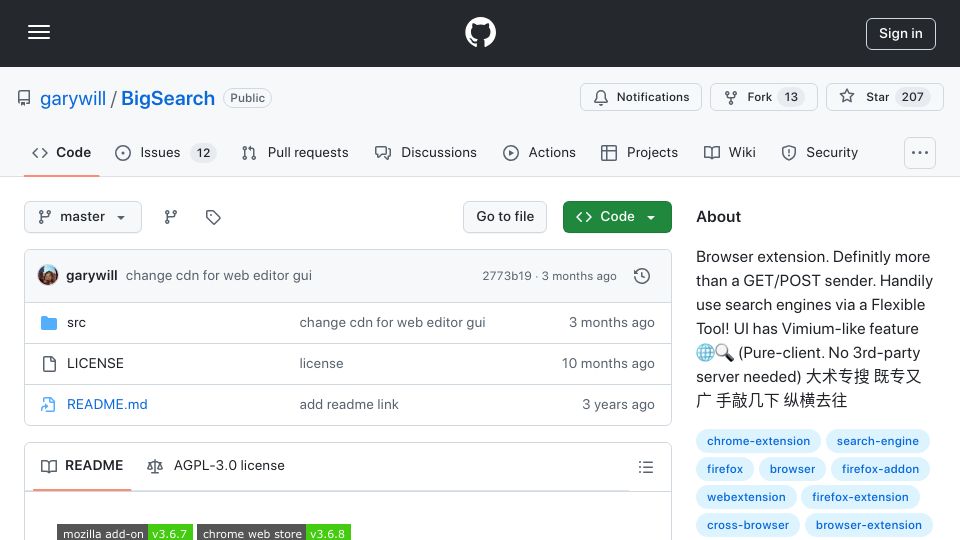View commit history clock icon
The height and width of the screenshot is (540, 960).
point(642,276)
